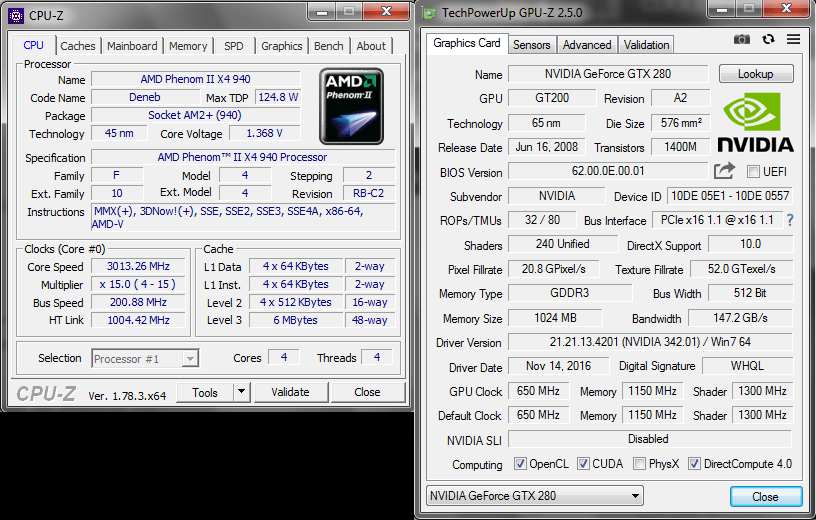The width and height of the screenshot is (816, 520).
Task: Open the Processor #1 selection dropdown
Action: coord(145,359)
